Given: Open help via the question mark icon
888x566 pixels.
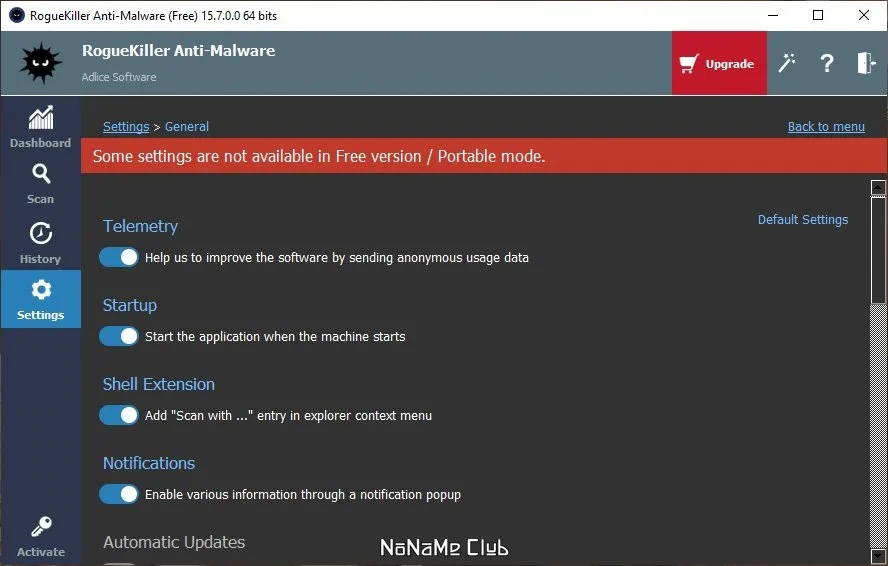Looking at the screenshot, I should click(827, 63).
